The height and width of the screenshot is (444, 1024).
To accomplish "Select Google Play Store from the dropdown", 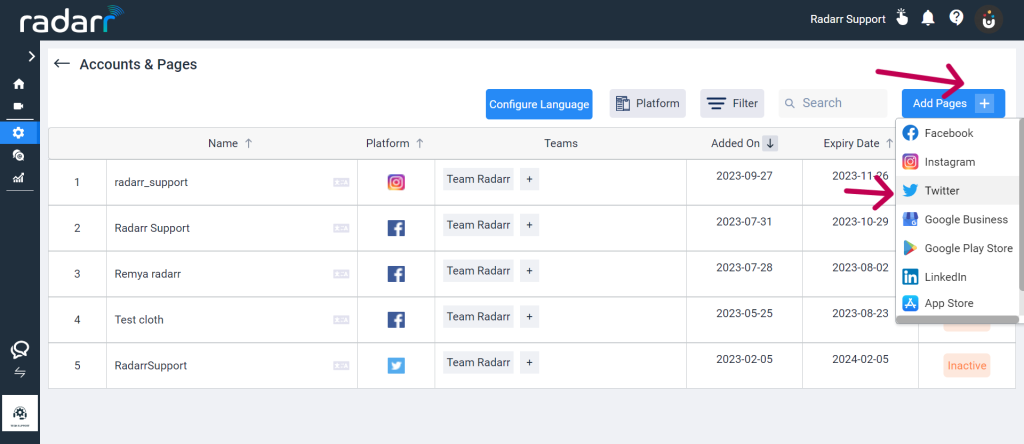I will coord(957,248).
